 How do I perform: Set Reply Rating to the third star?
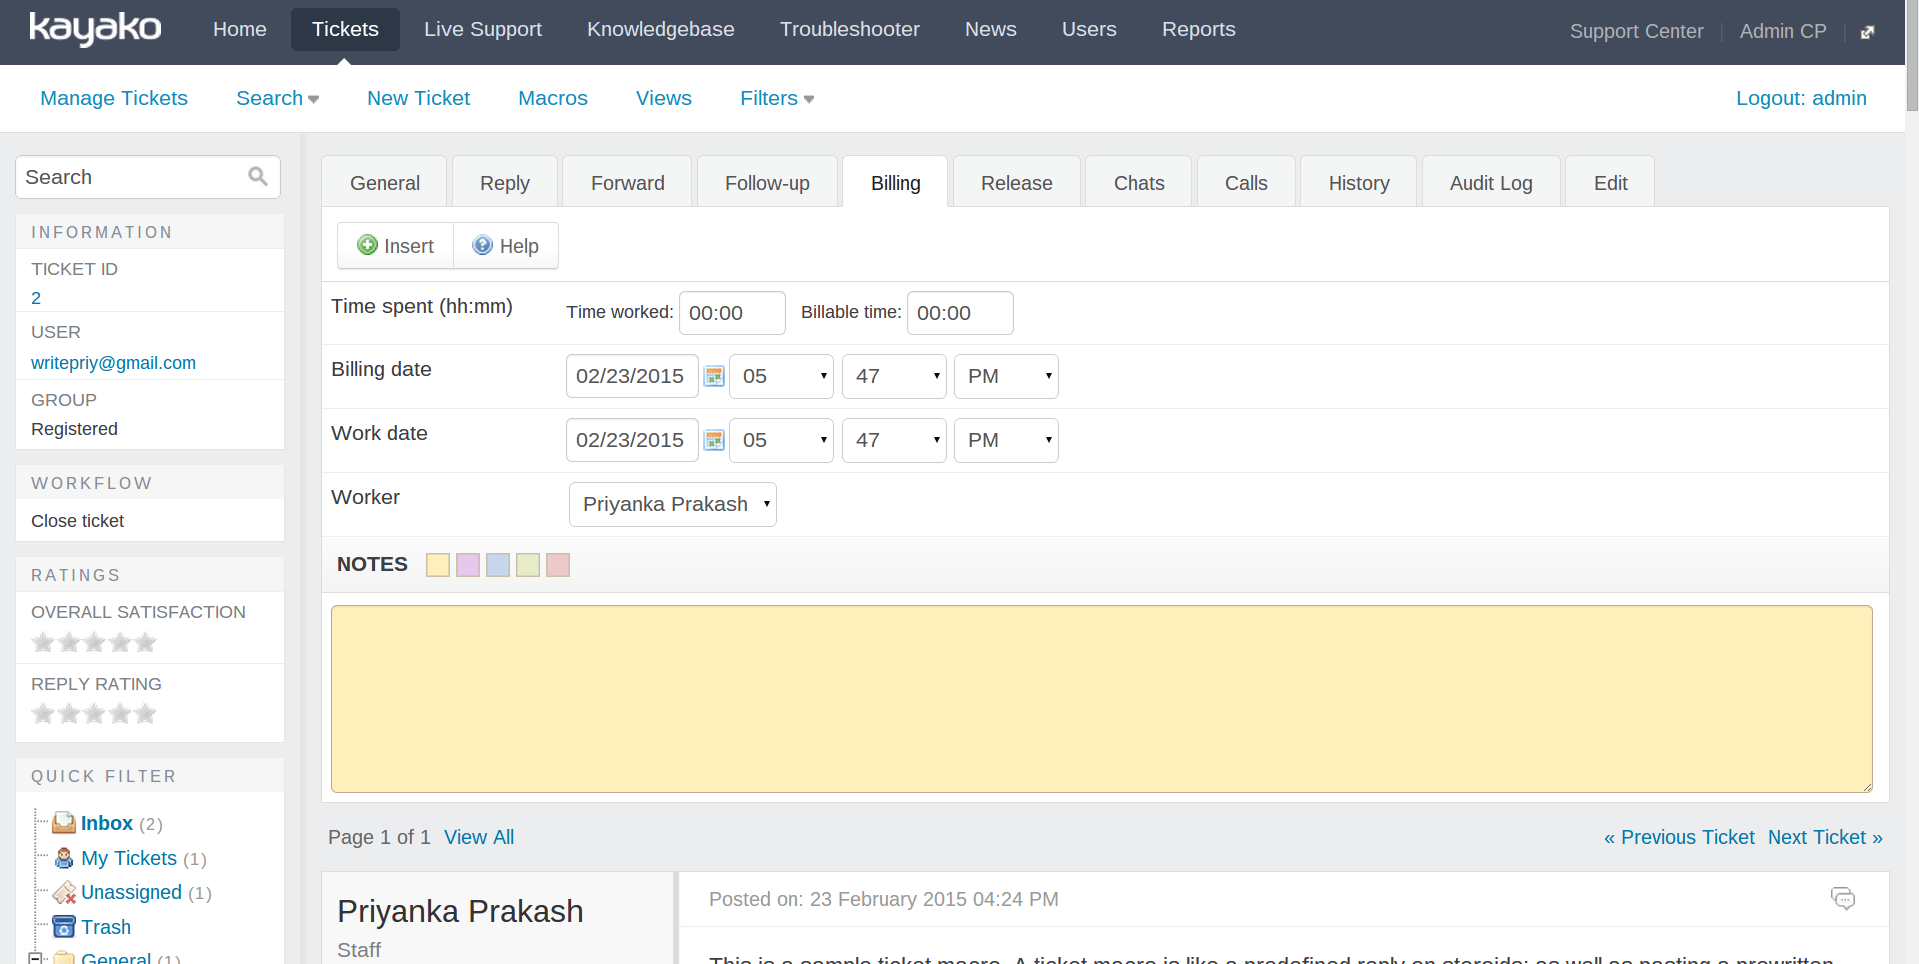pyautogui.click(x=94, y=713)
